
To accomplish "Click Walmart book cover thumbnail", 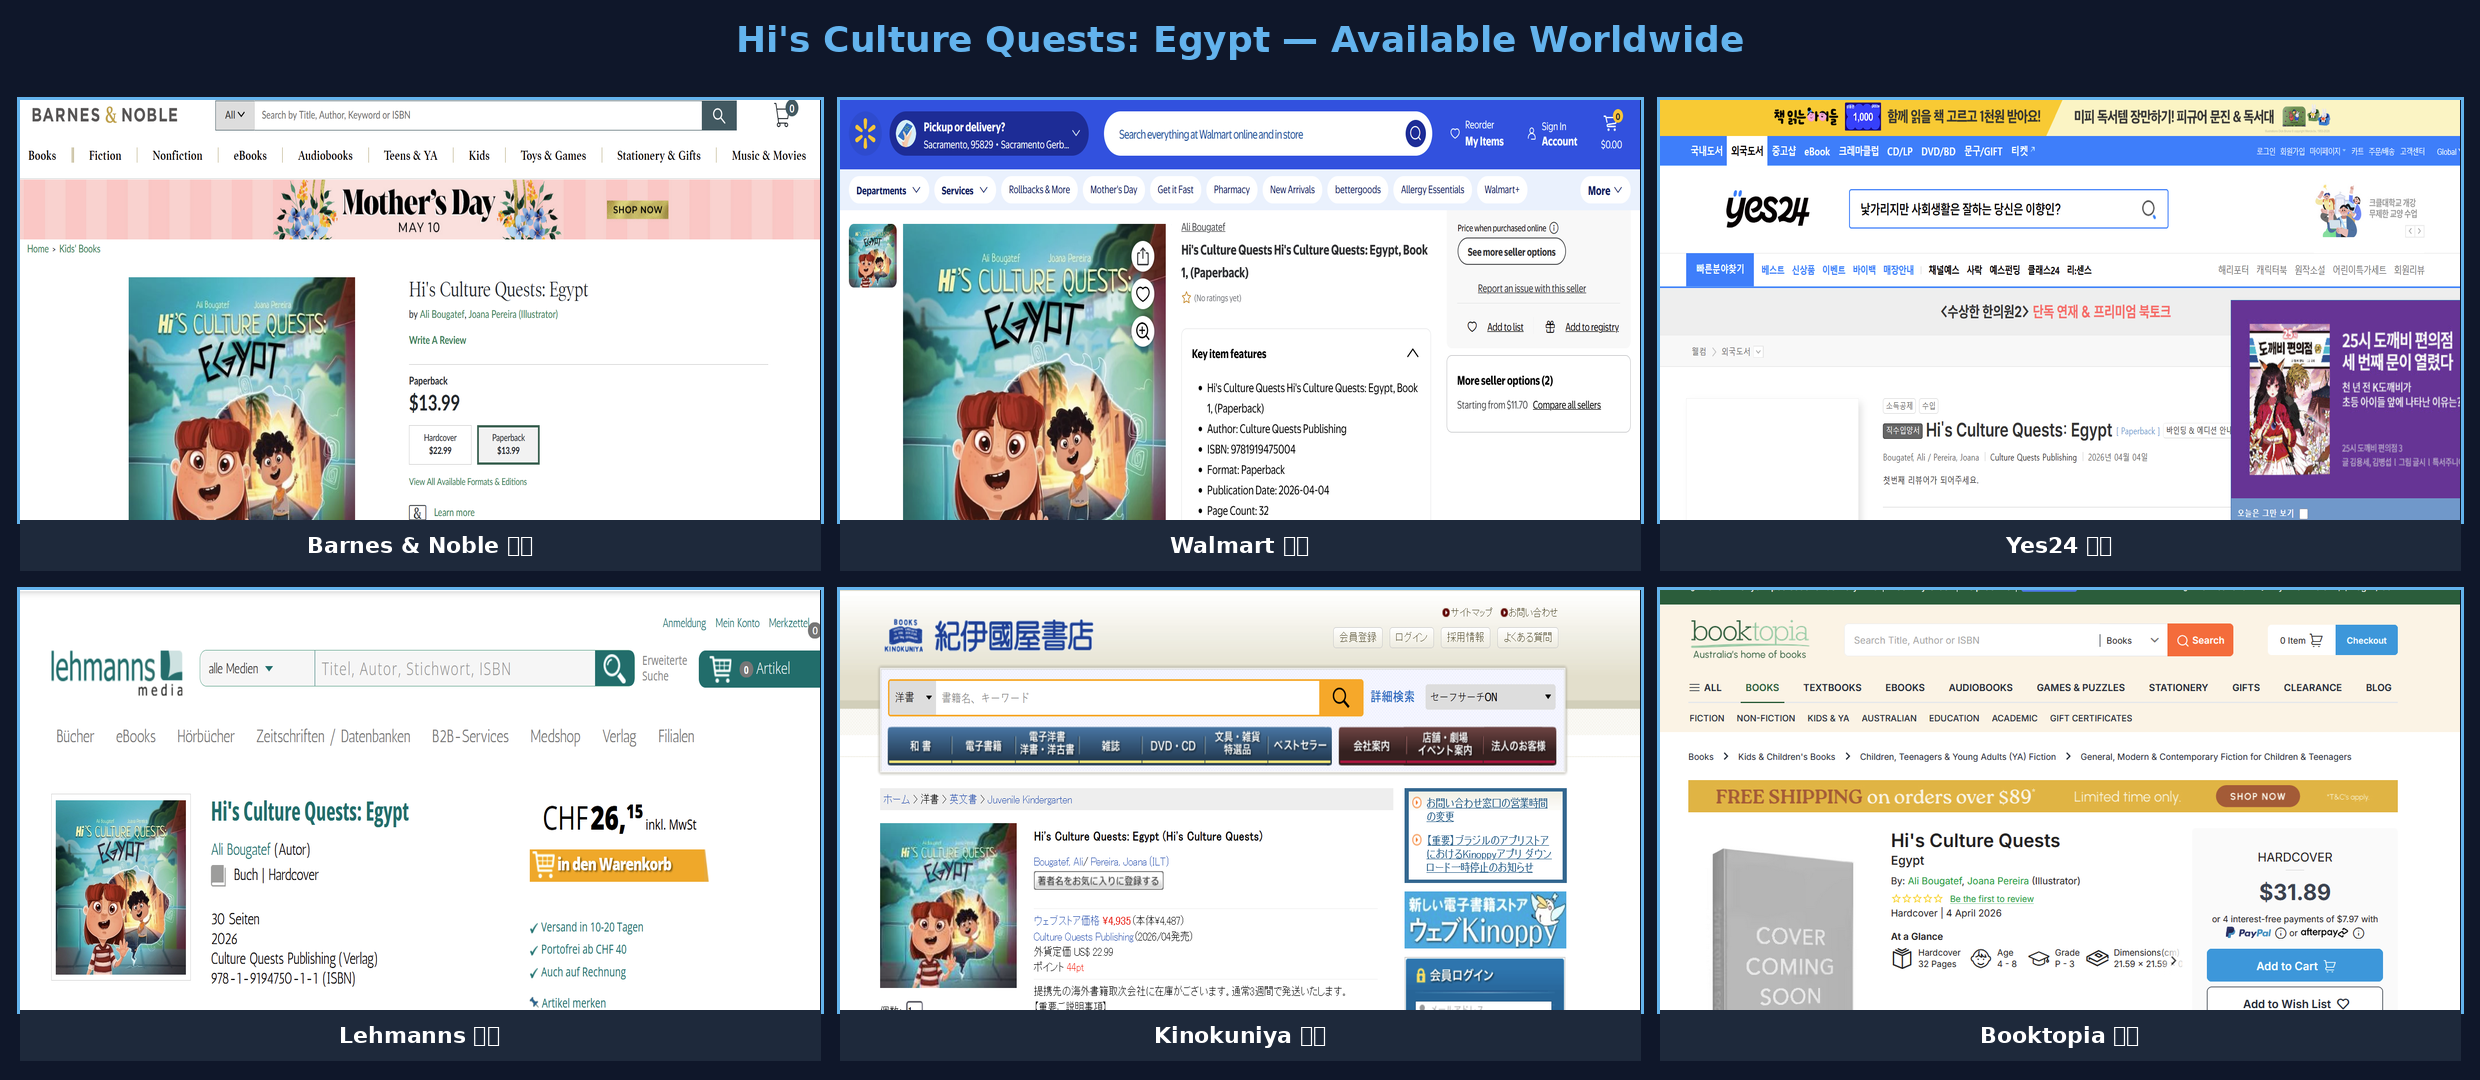I will (872, 255).
